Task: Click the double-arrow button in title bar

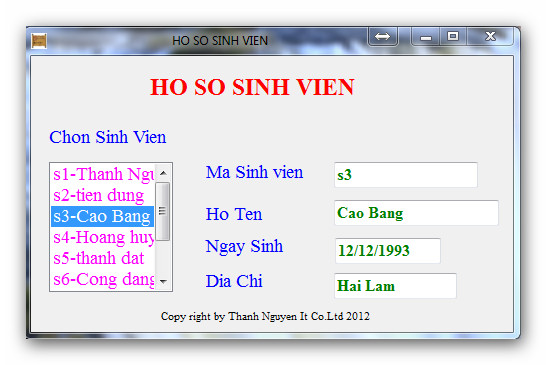Action: (383, 36)
